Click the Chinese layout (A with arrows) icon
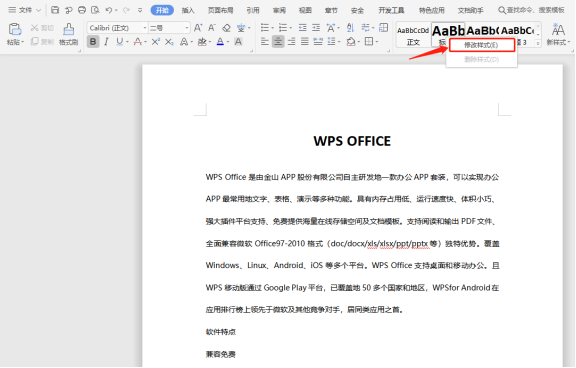 [x=331, y=28]
